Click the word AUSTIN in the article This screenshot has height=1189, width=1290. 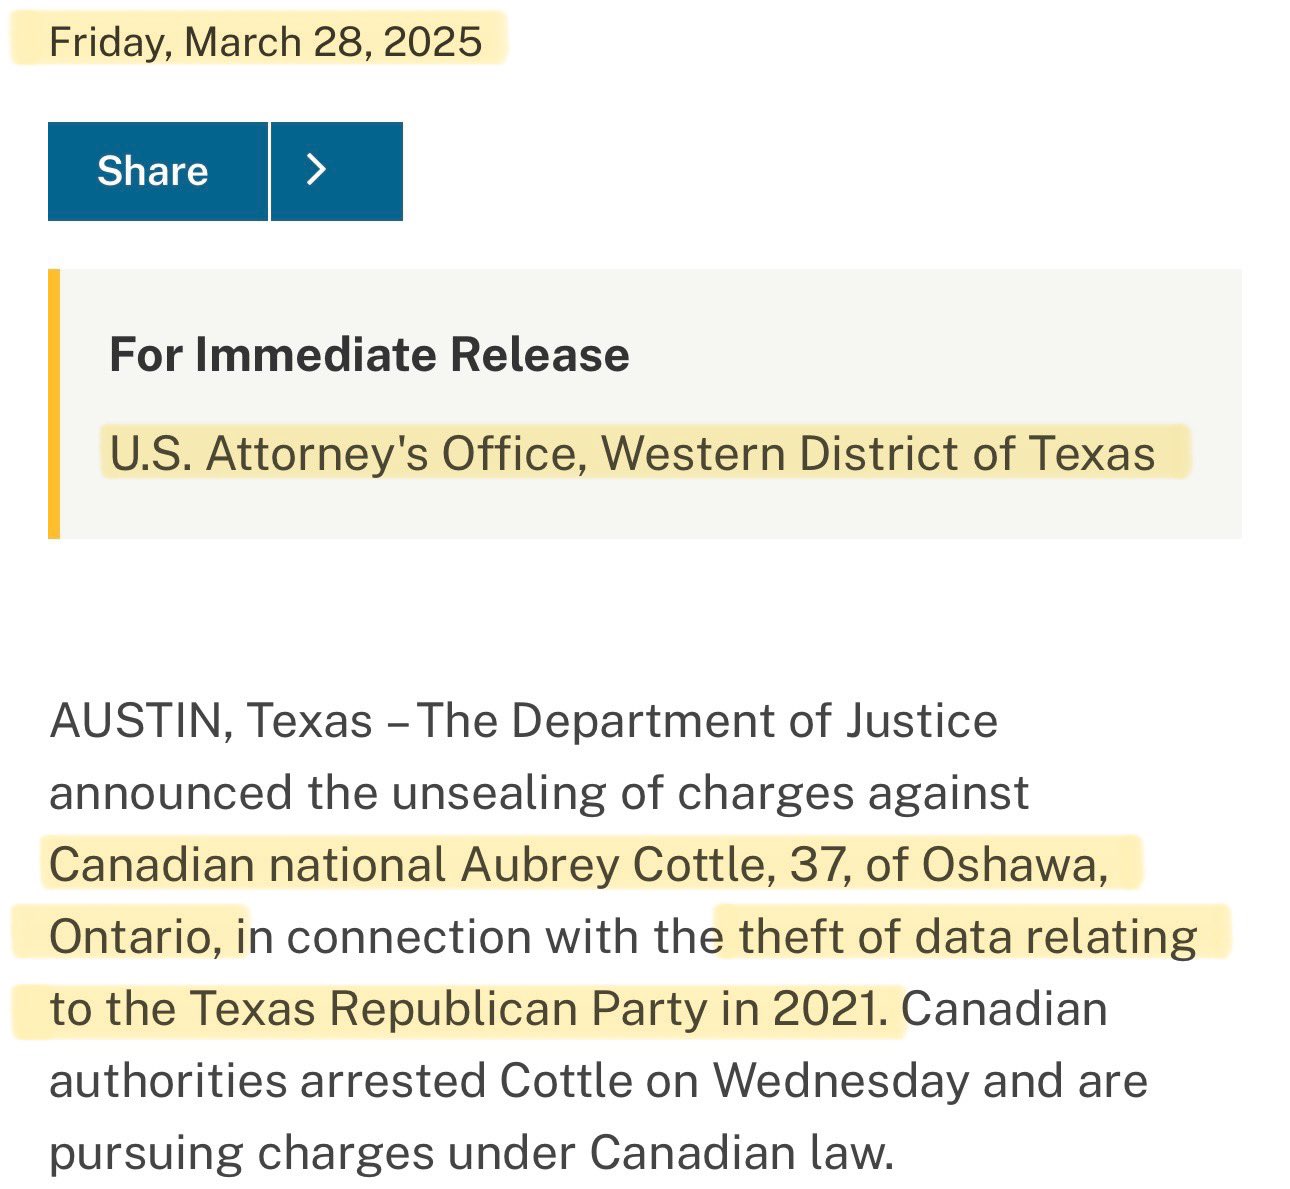134,721
